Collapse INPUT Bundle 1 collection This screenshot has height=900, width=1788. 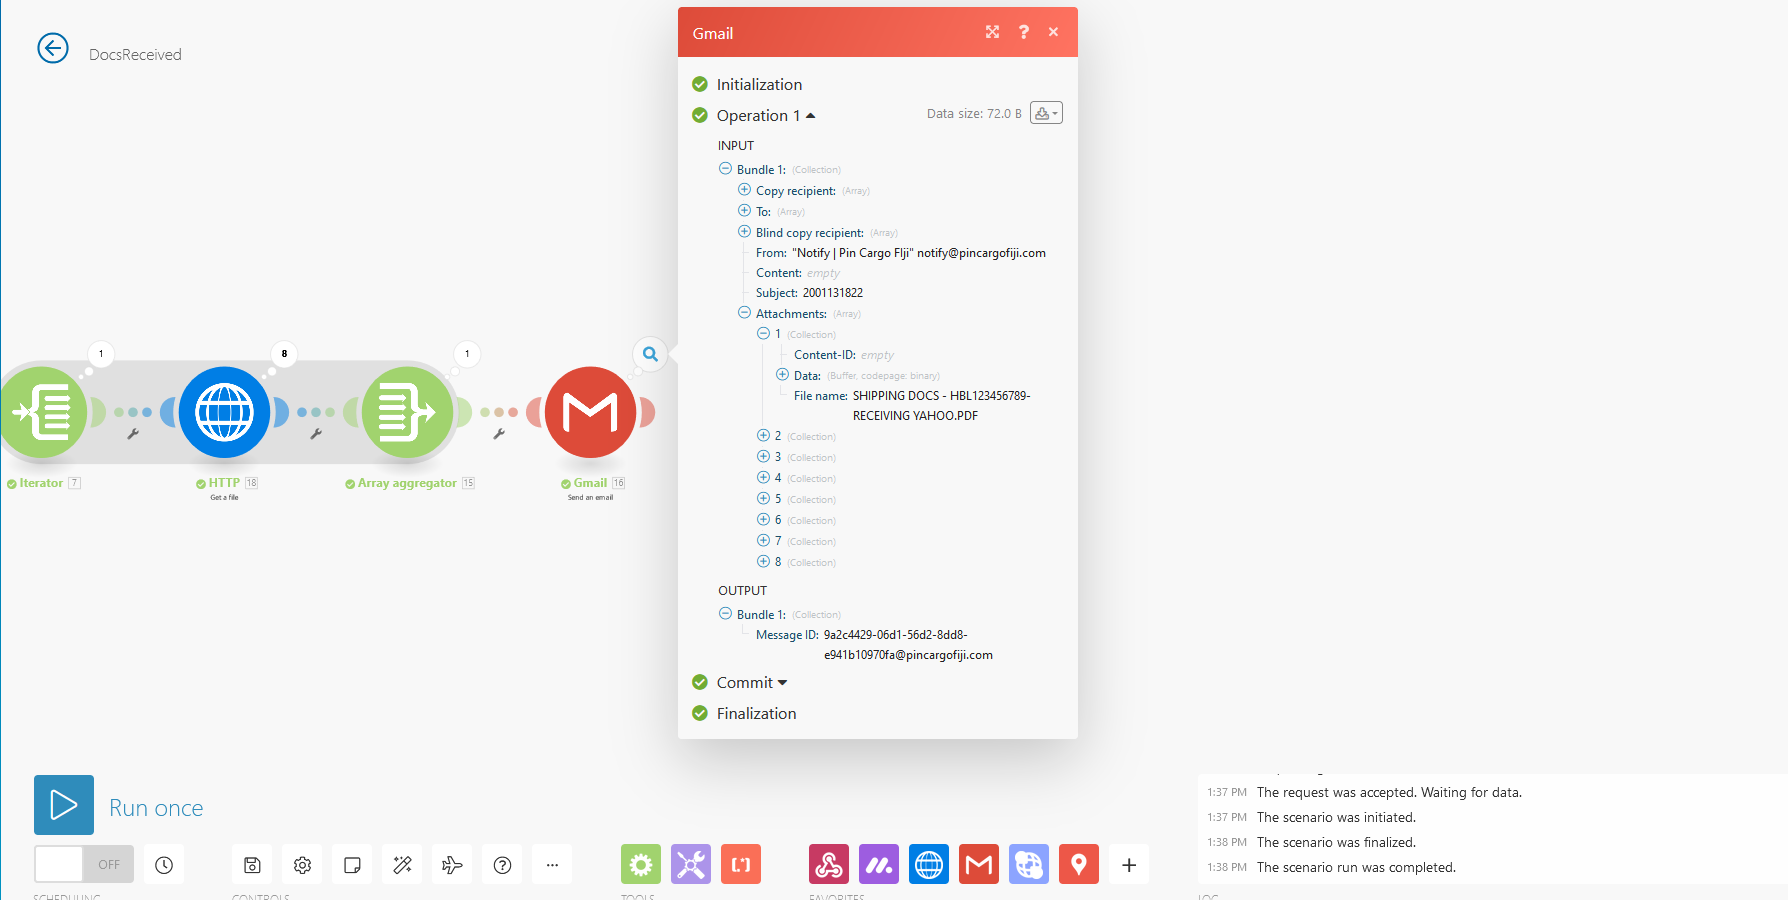tap(725, 168)
